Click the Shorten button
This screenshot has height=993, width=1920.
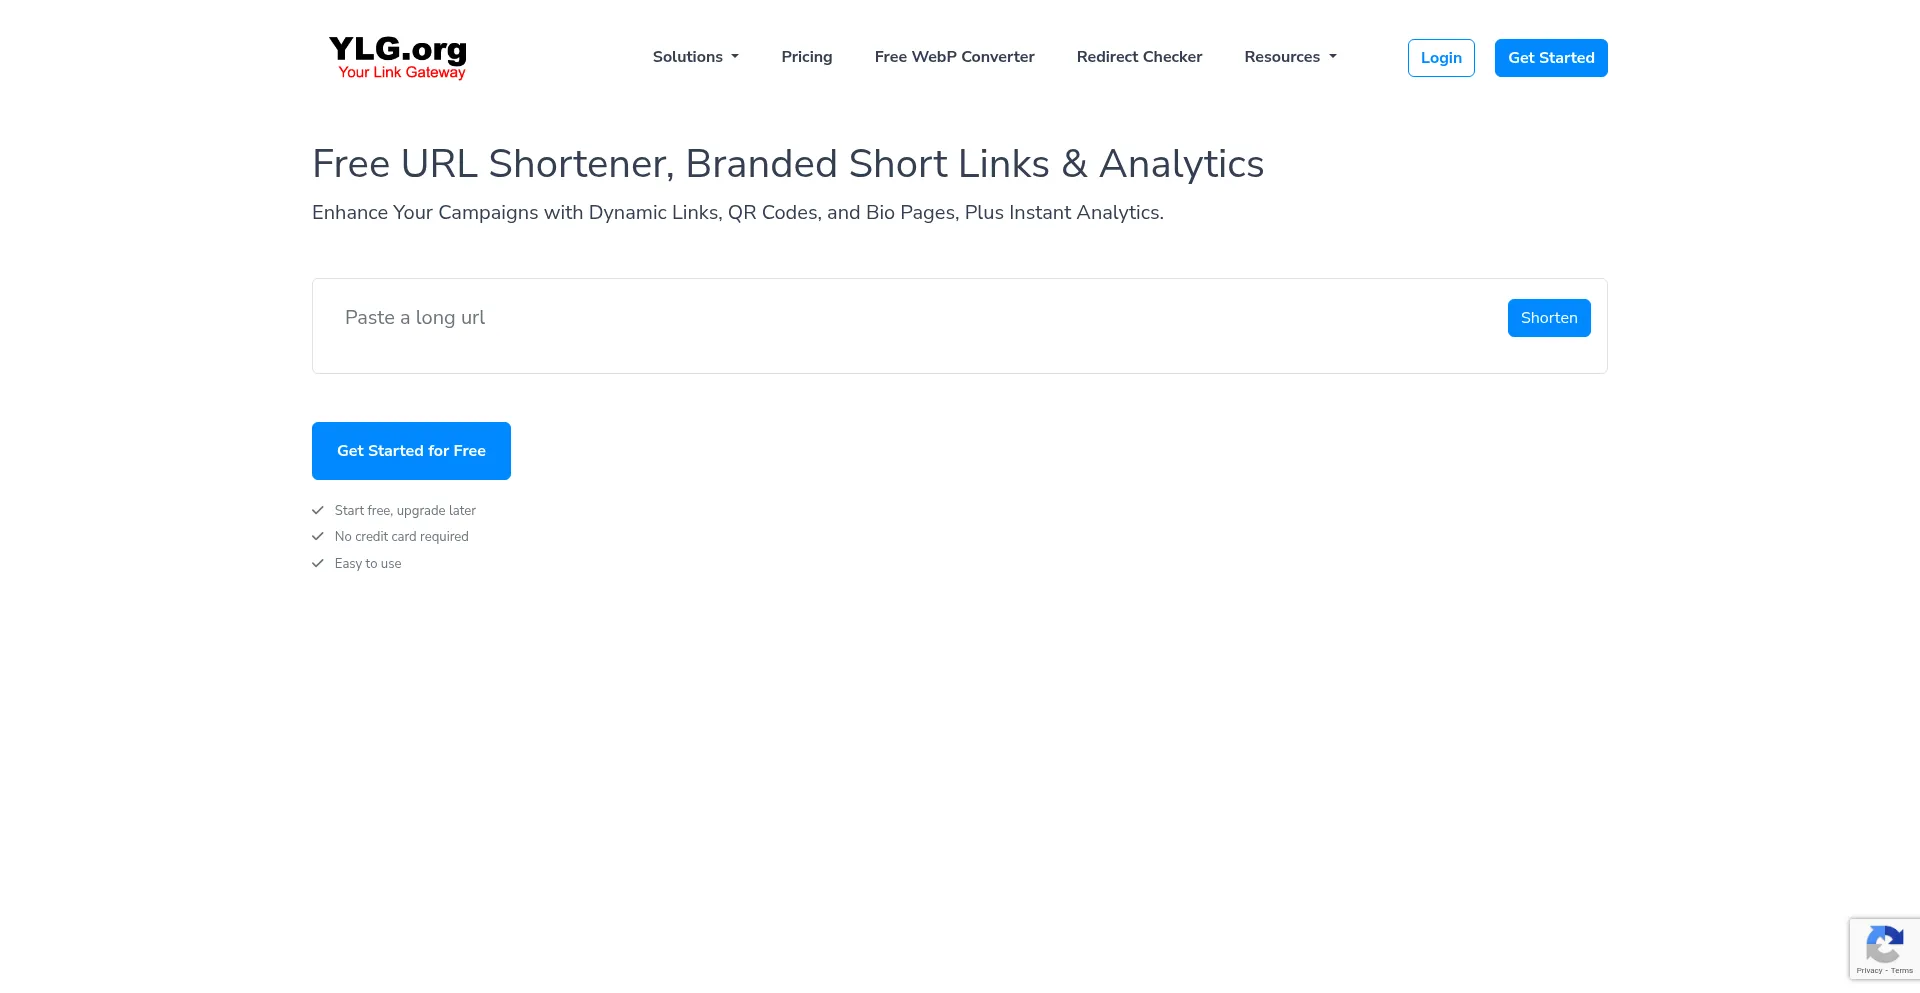(1548, 318)
